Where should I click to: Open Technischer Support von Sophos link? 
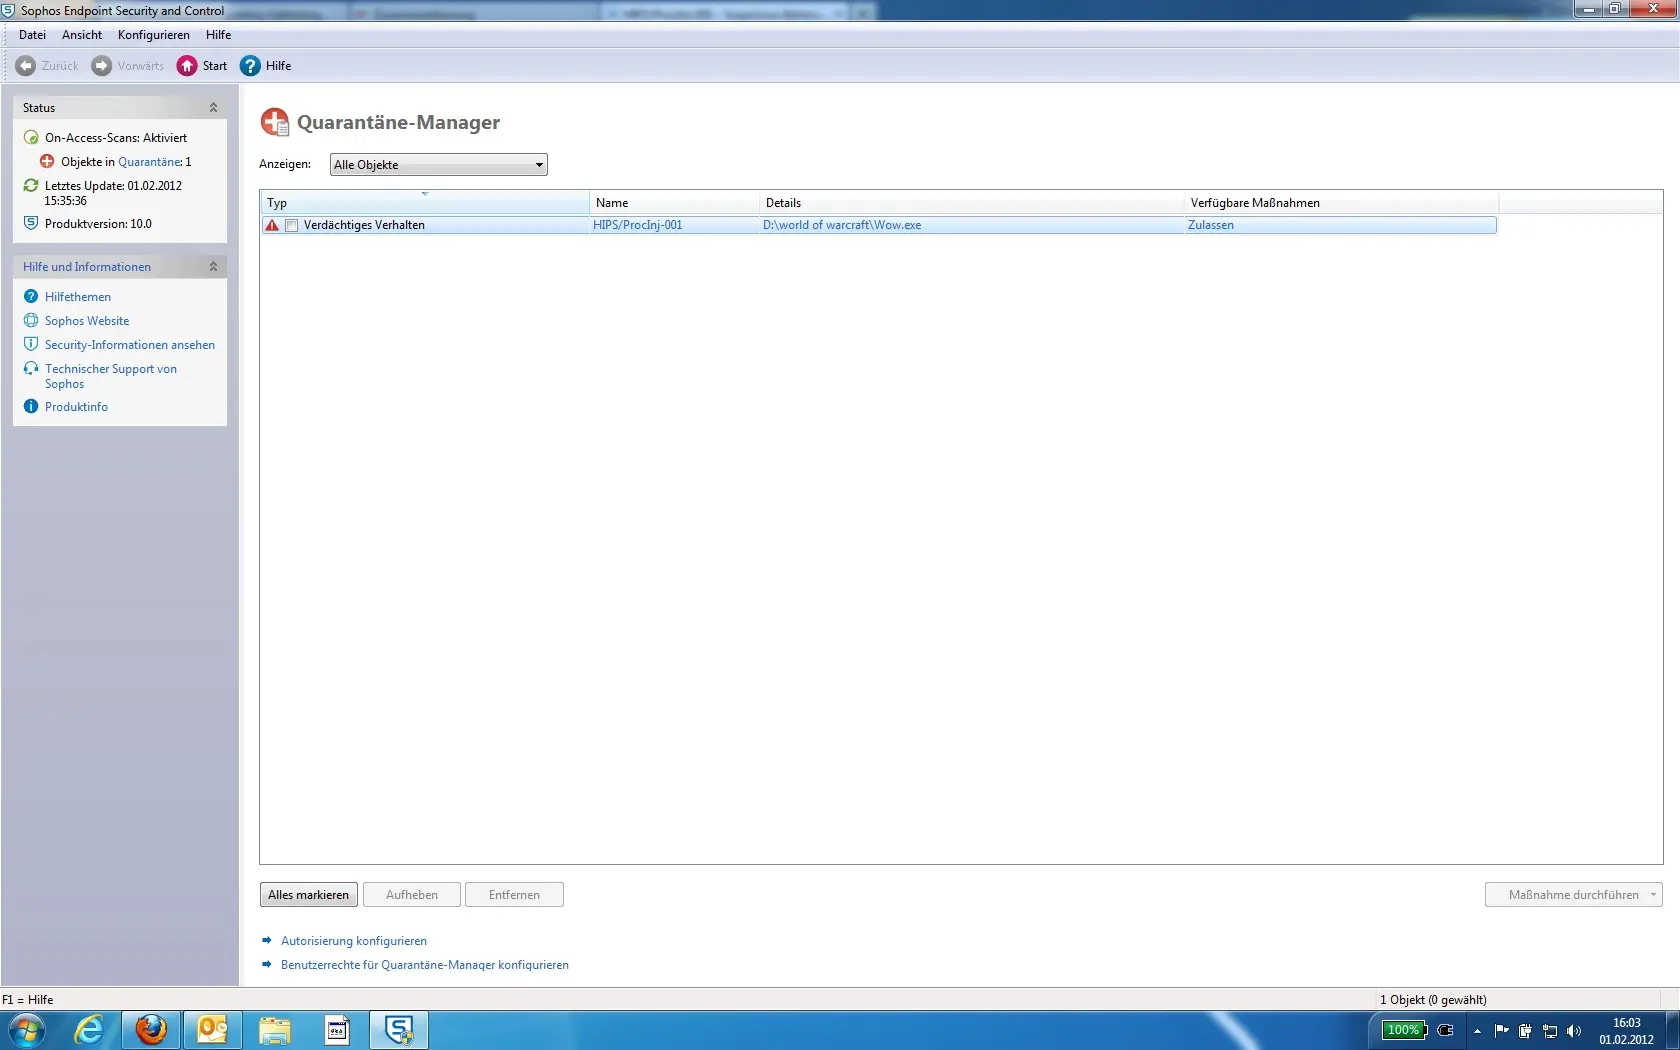point(111,376)
